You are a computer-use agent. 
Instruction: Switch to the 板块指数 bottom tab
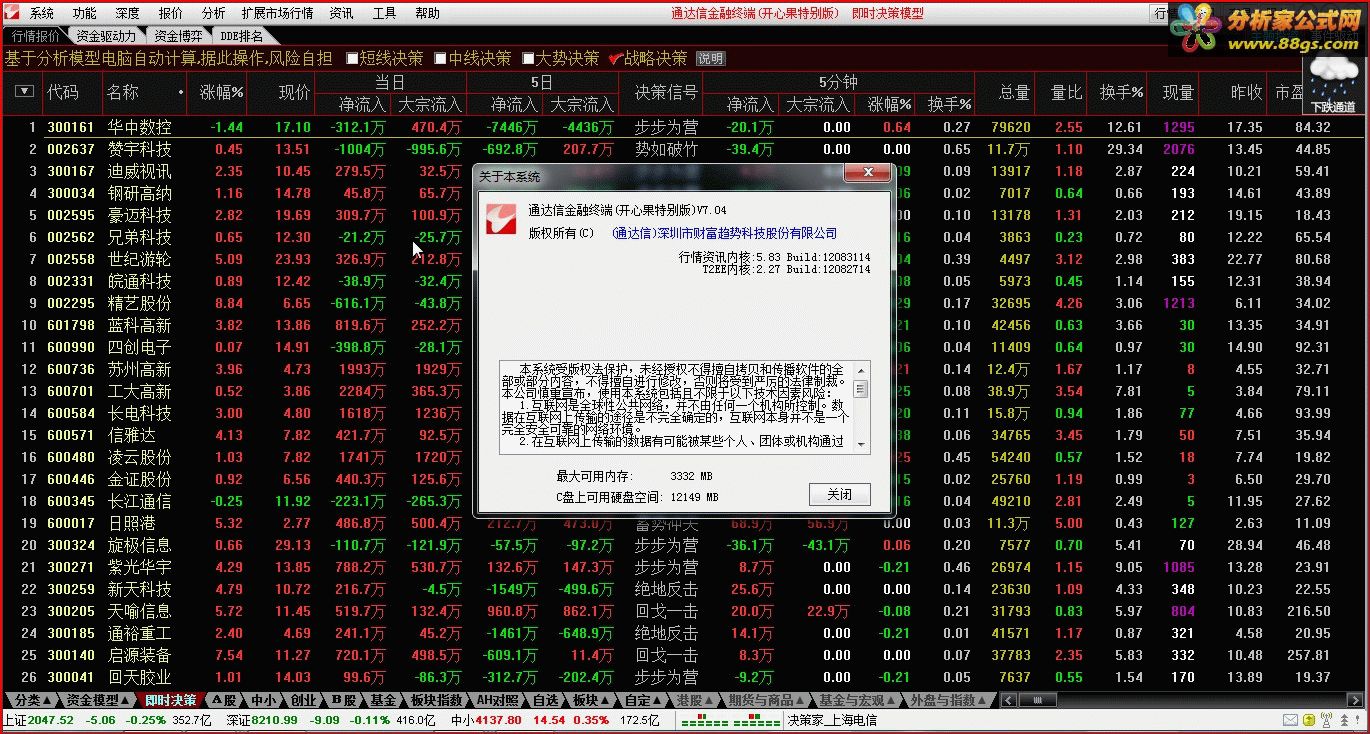coord(436,700)
